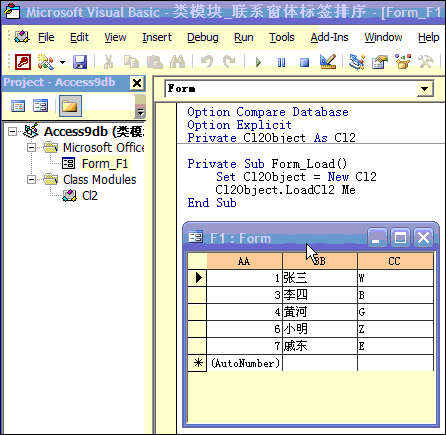Click the line 'Option Explicit' in code
This screenshot has width=446, height=435.
[239, 125]
